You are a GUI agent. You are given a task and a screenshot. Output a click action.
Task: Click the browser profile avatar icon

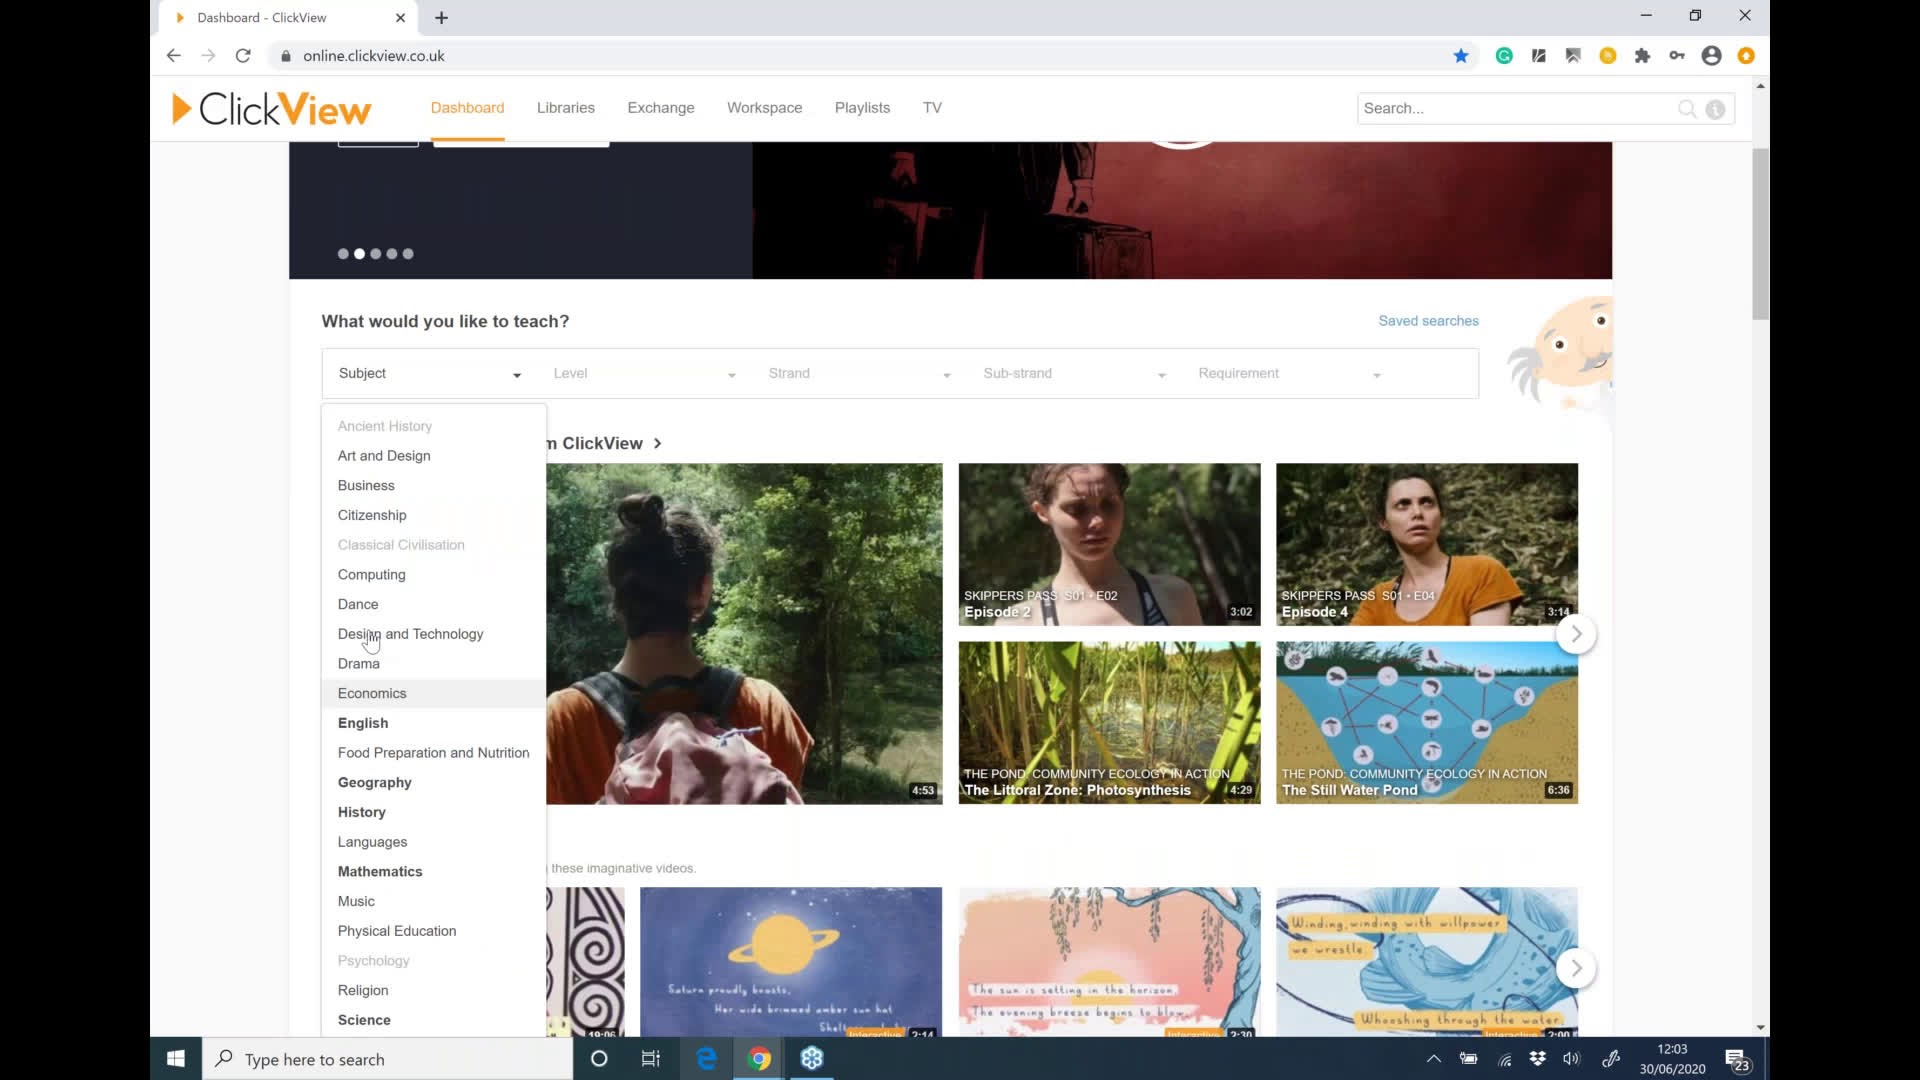point(1711,56)
